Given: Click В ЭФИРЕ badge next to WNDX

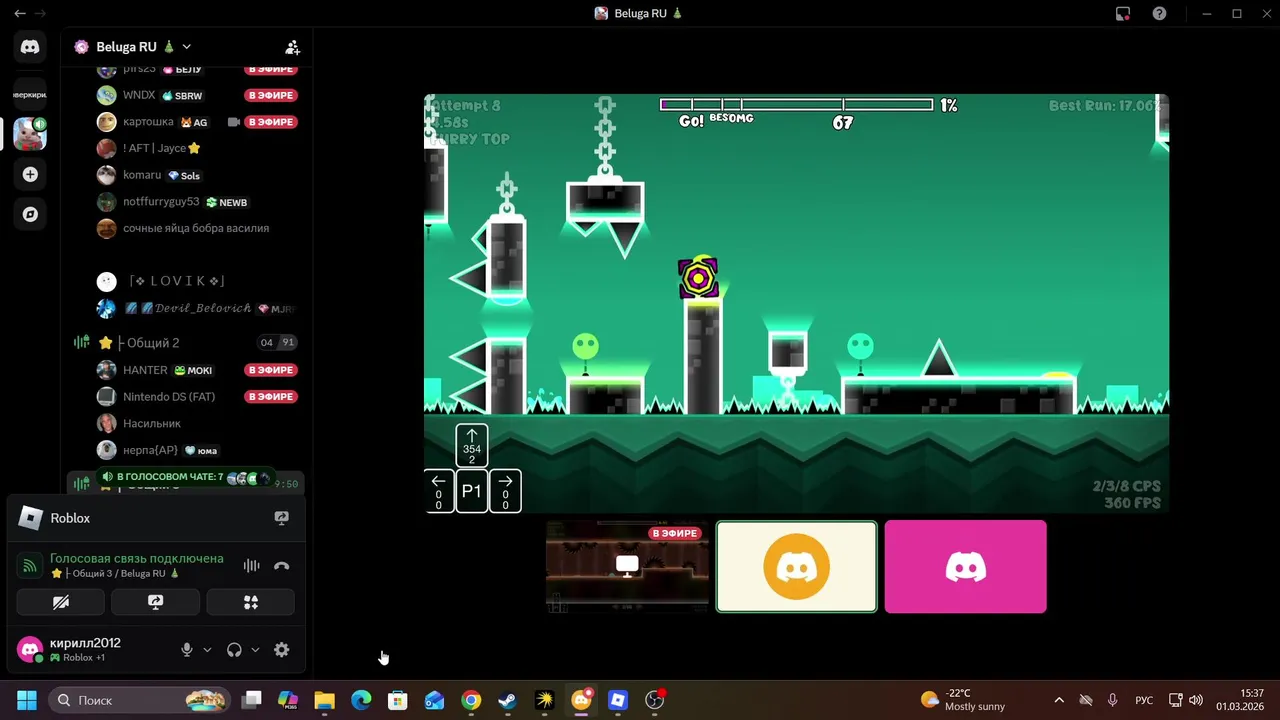Looking at the screenshot, I should (x=271, y=95).
